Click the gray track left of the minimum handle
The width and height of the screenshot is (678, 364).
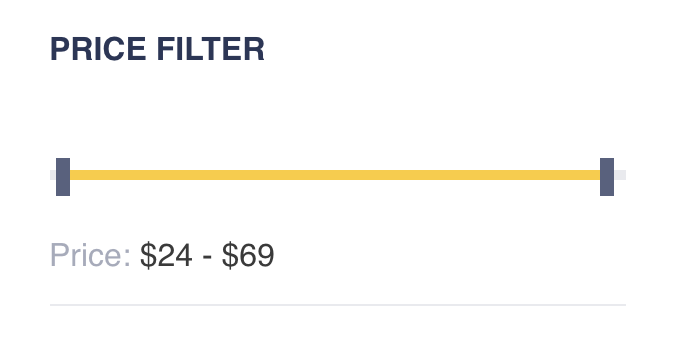pyautogui.click(x=53, y=175)
